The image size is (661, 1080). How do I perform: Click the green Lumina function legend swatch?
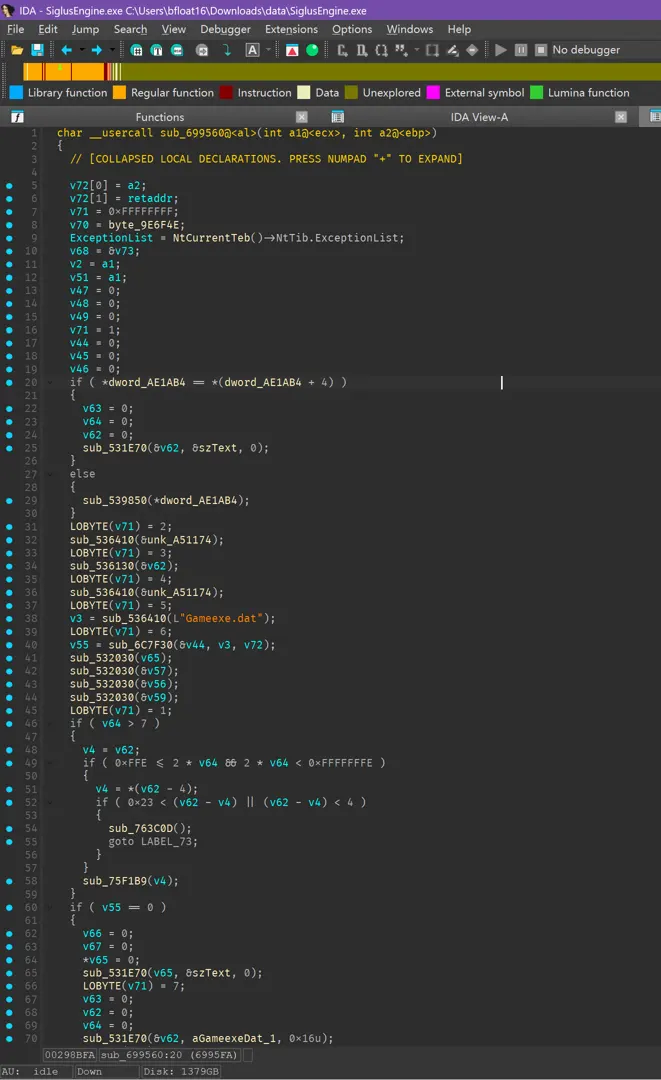536,93
